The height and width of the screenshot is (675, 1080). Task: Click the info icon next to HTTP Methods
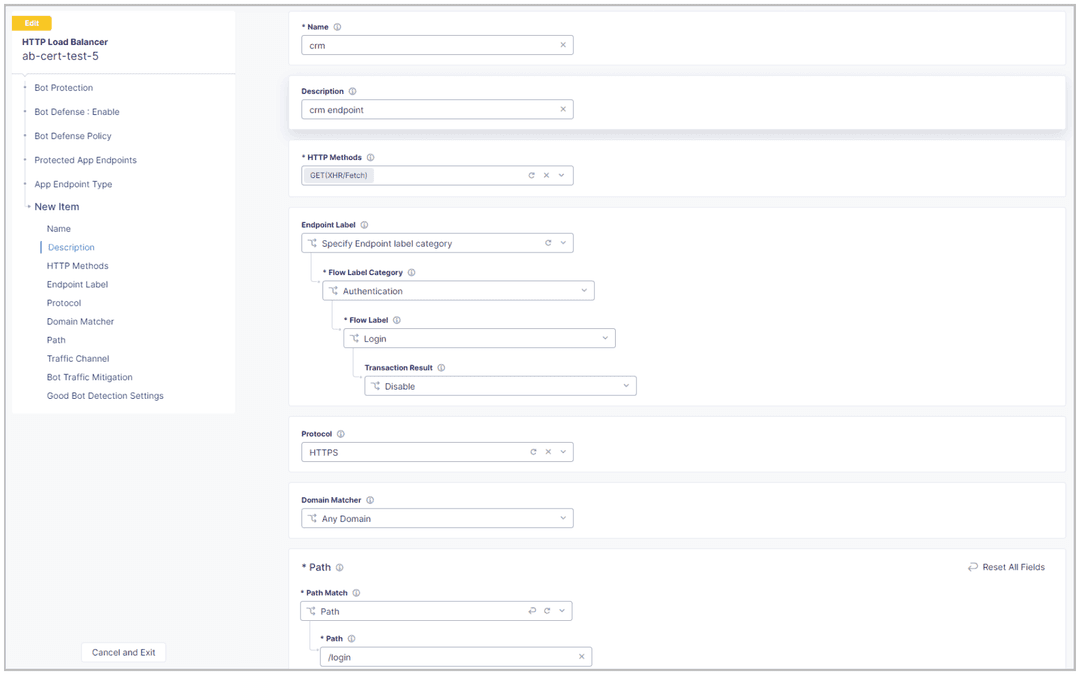coord(371,157)
